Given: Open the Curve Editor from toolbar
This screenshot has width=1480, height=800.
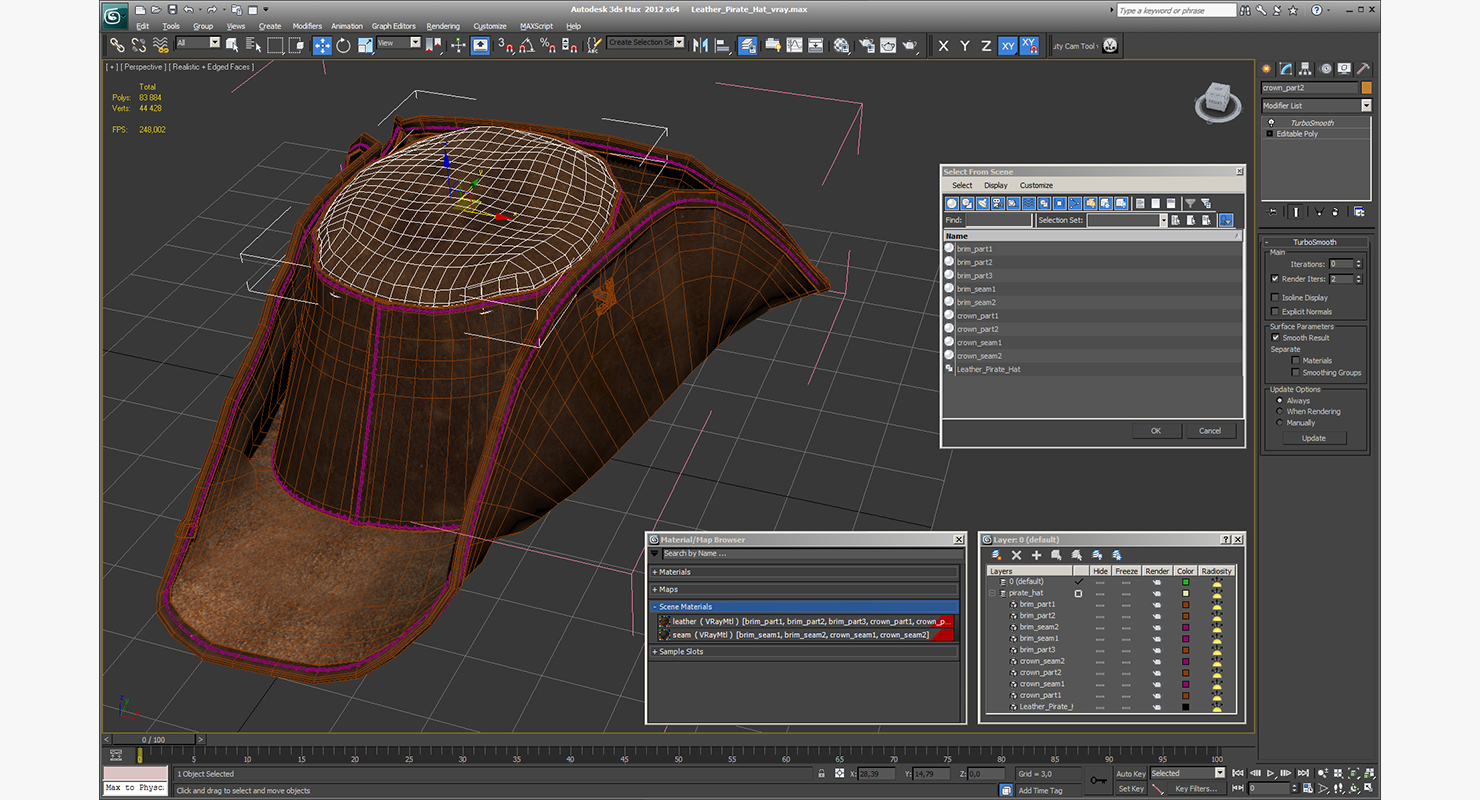Looking at the screenshot, I should (x=794, y=45).
